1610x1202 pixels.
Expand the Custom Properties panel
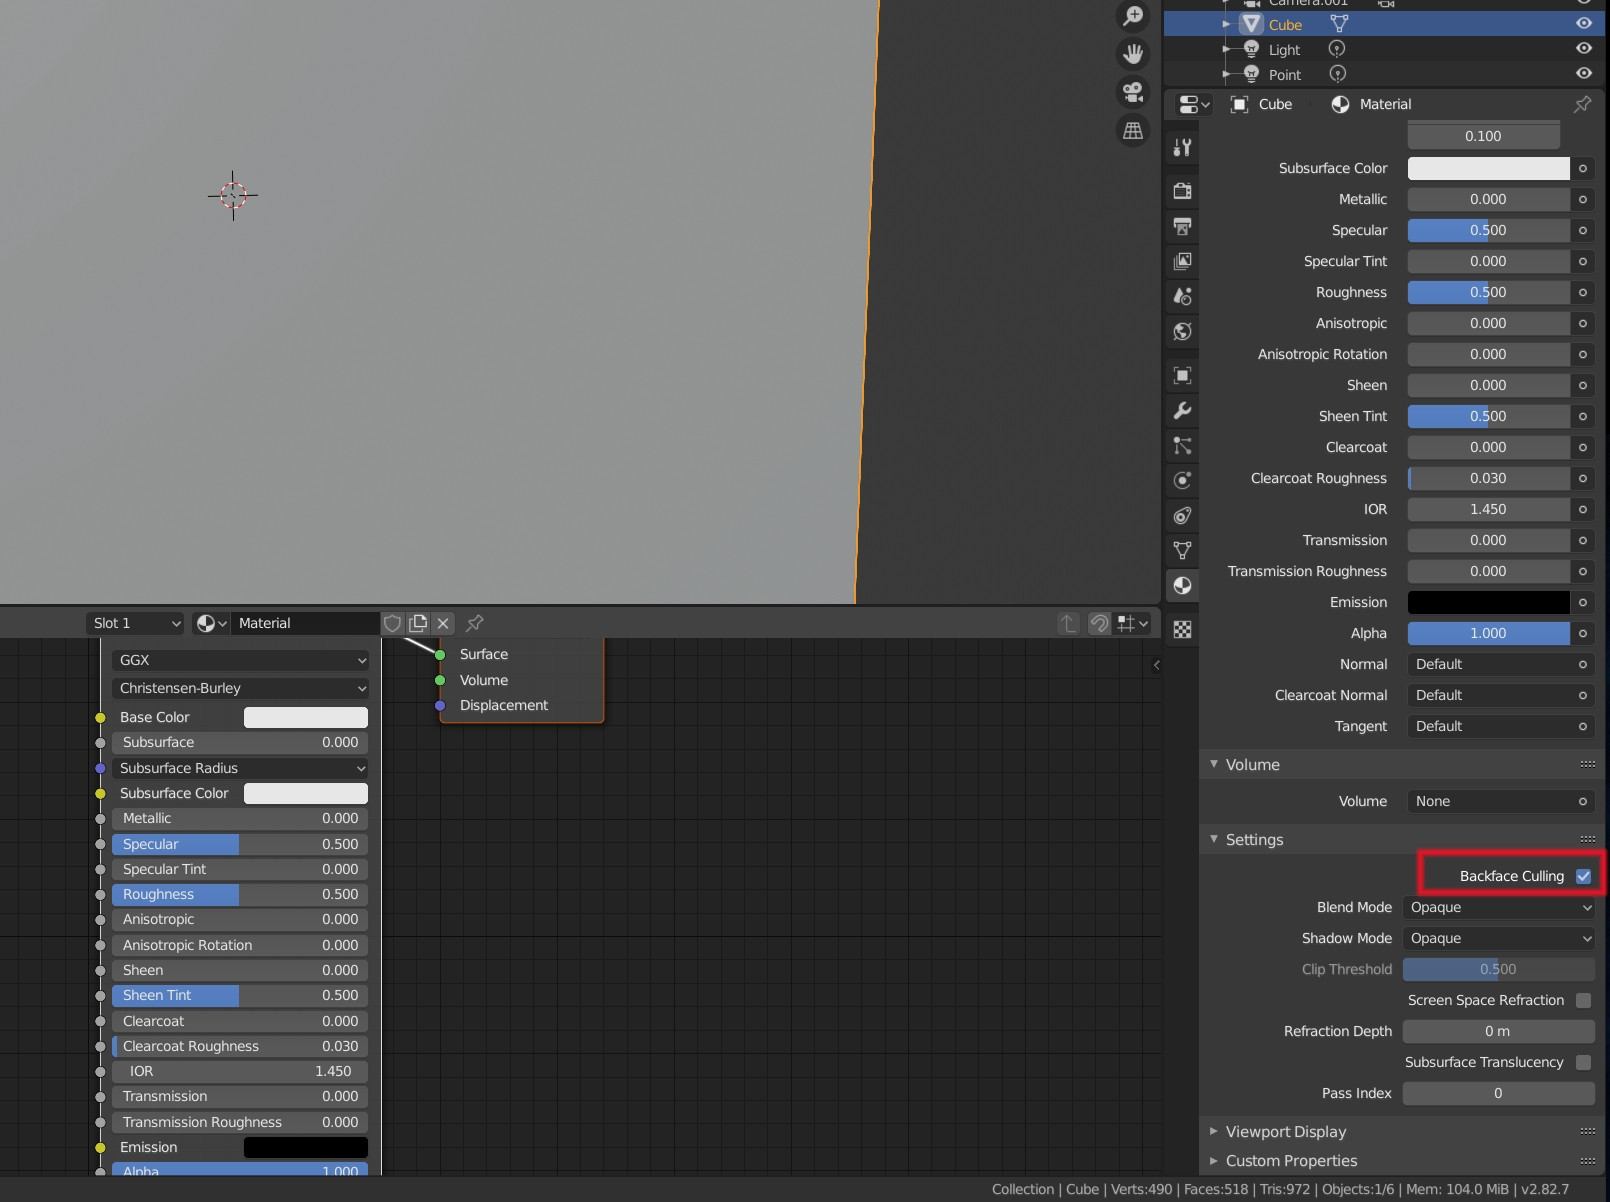1214,1160
